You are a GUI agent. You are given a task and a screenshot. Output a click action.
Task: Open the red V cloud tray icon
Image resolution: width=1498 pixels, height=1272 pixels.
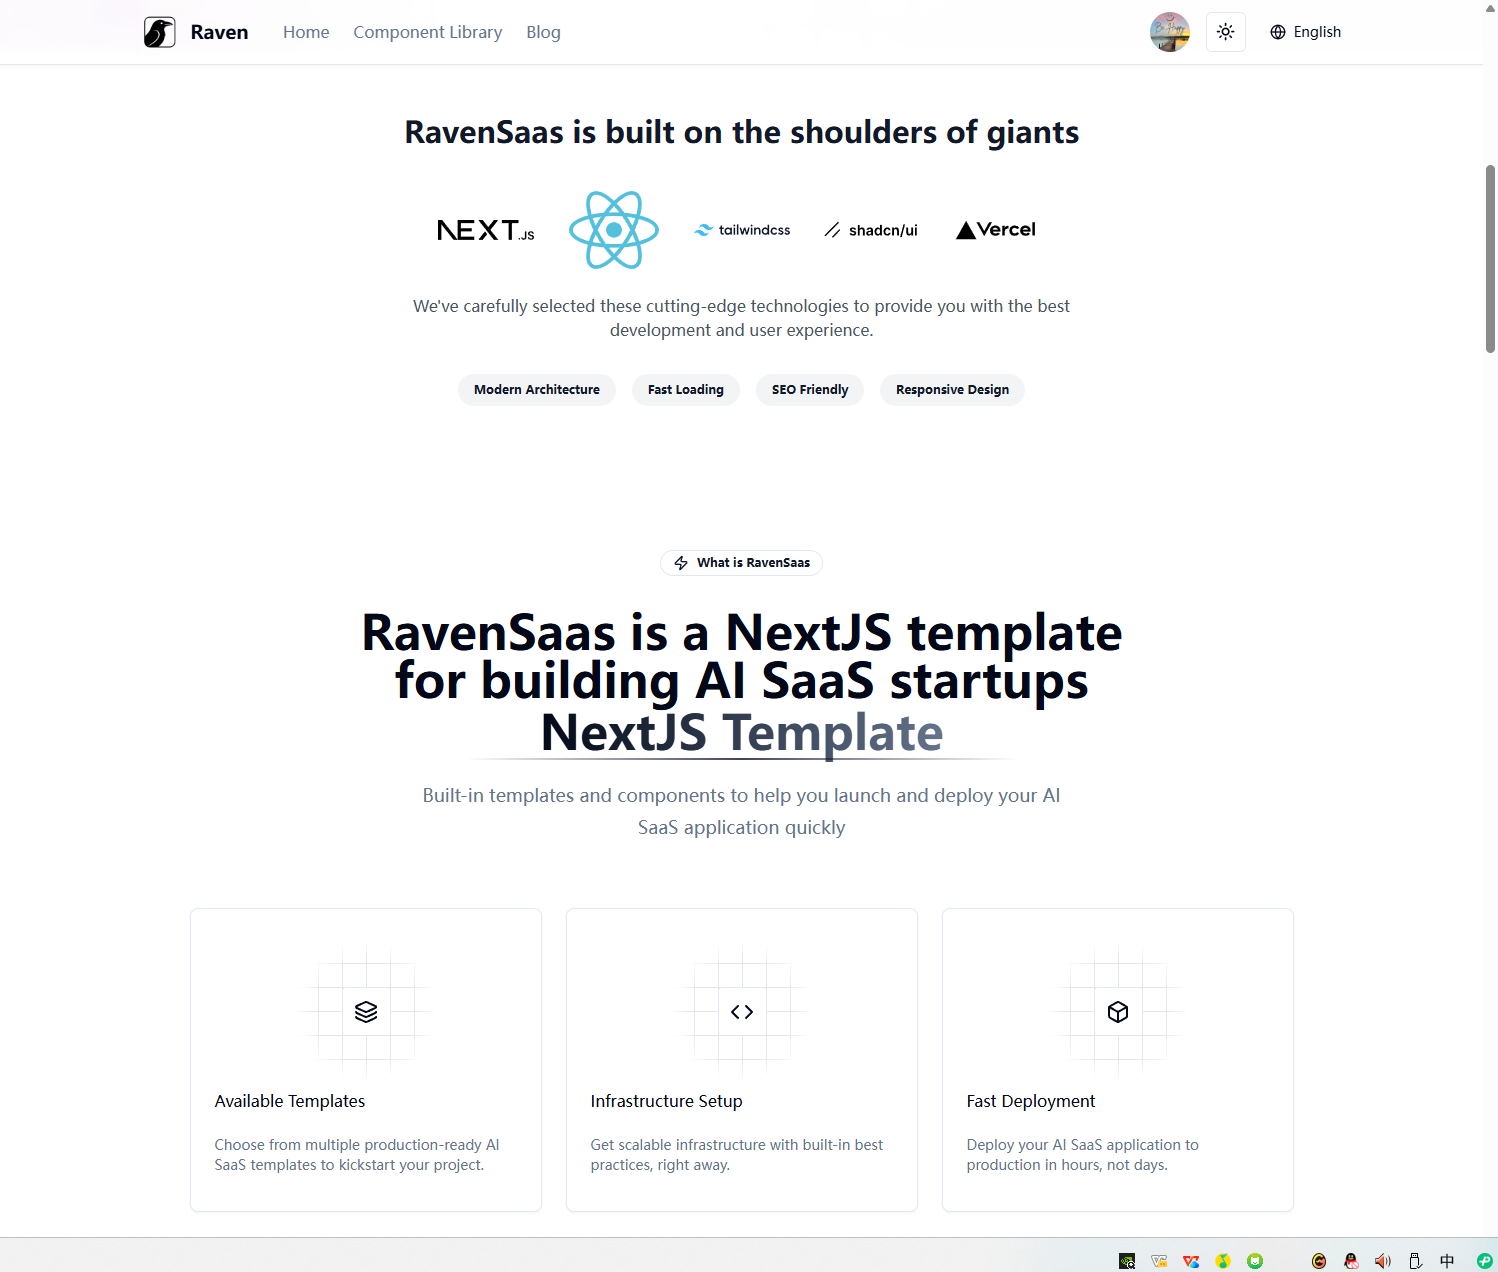[1191, 1261]
